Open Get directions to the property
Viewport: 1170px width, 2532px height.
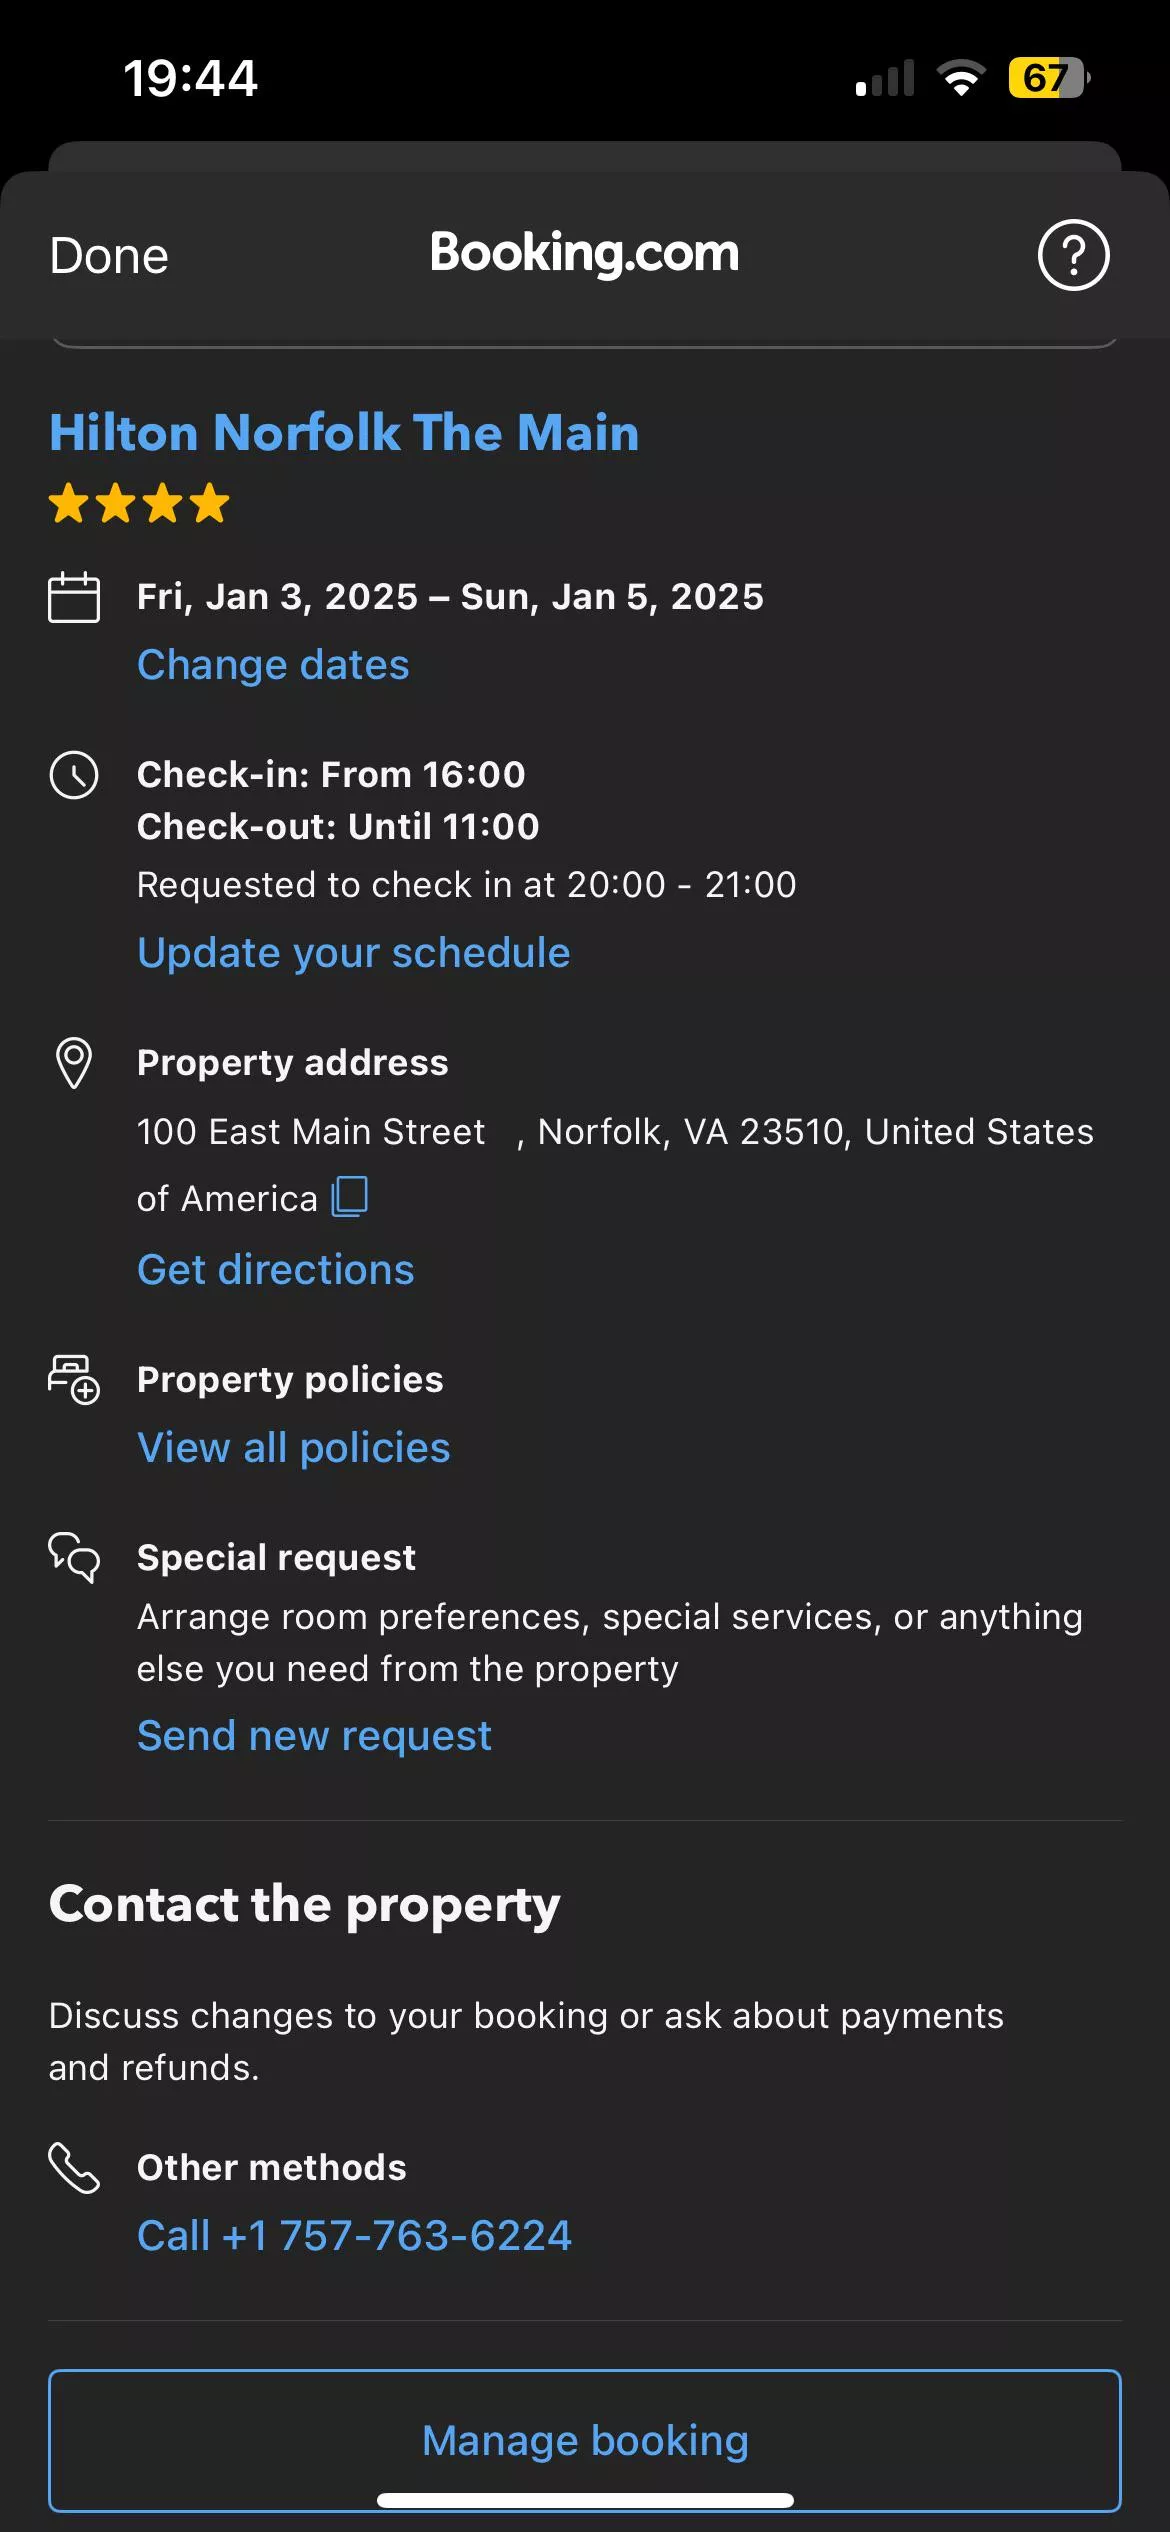276,1270
